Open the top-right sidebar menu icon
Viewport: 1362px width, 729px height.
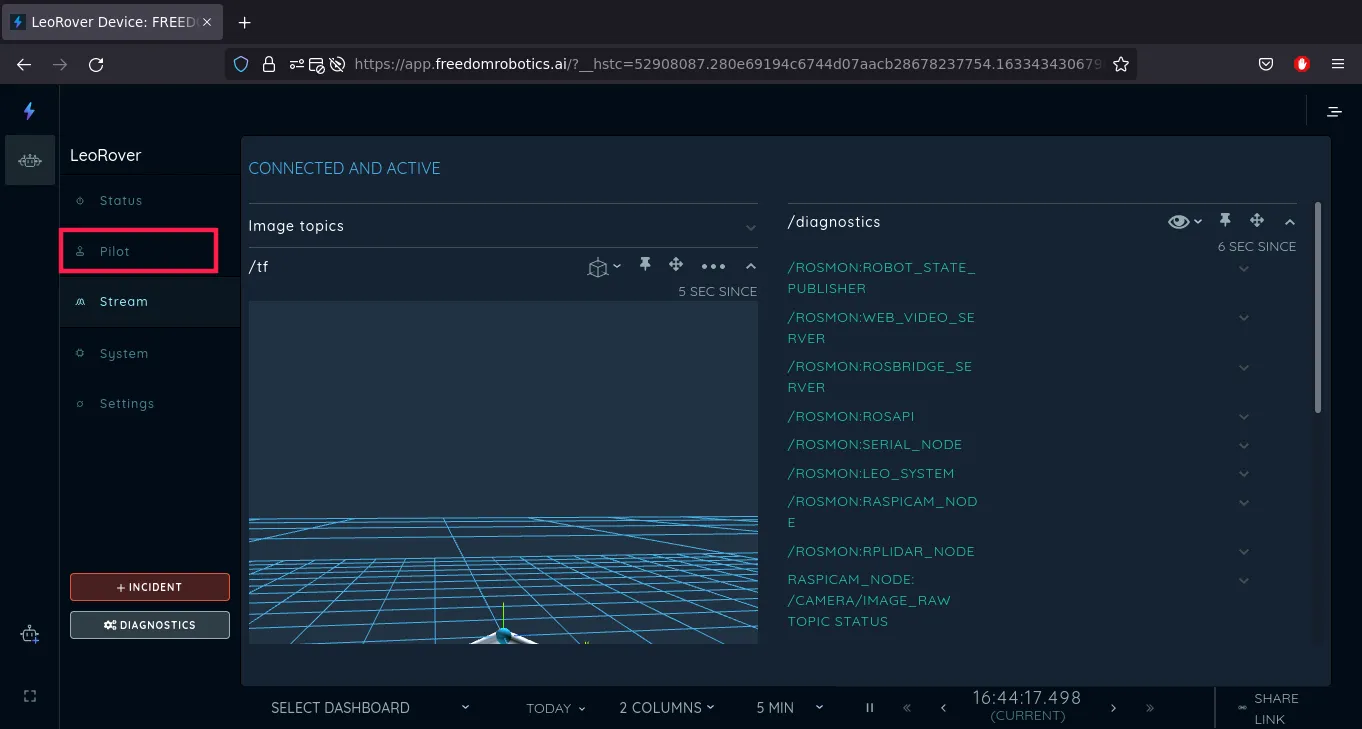[1334, 112]
